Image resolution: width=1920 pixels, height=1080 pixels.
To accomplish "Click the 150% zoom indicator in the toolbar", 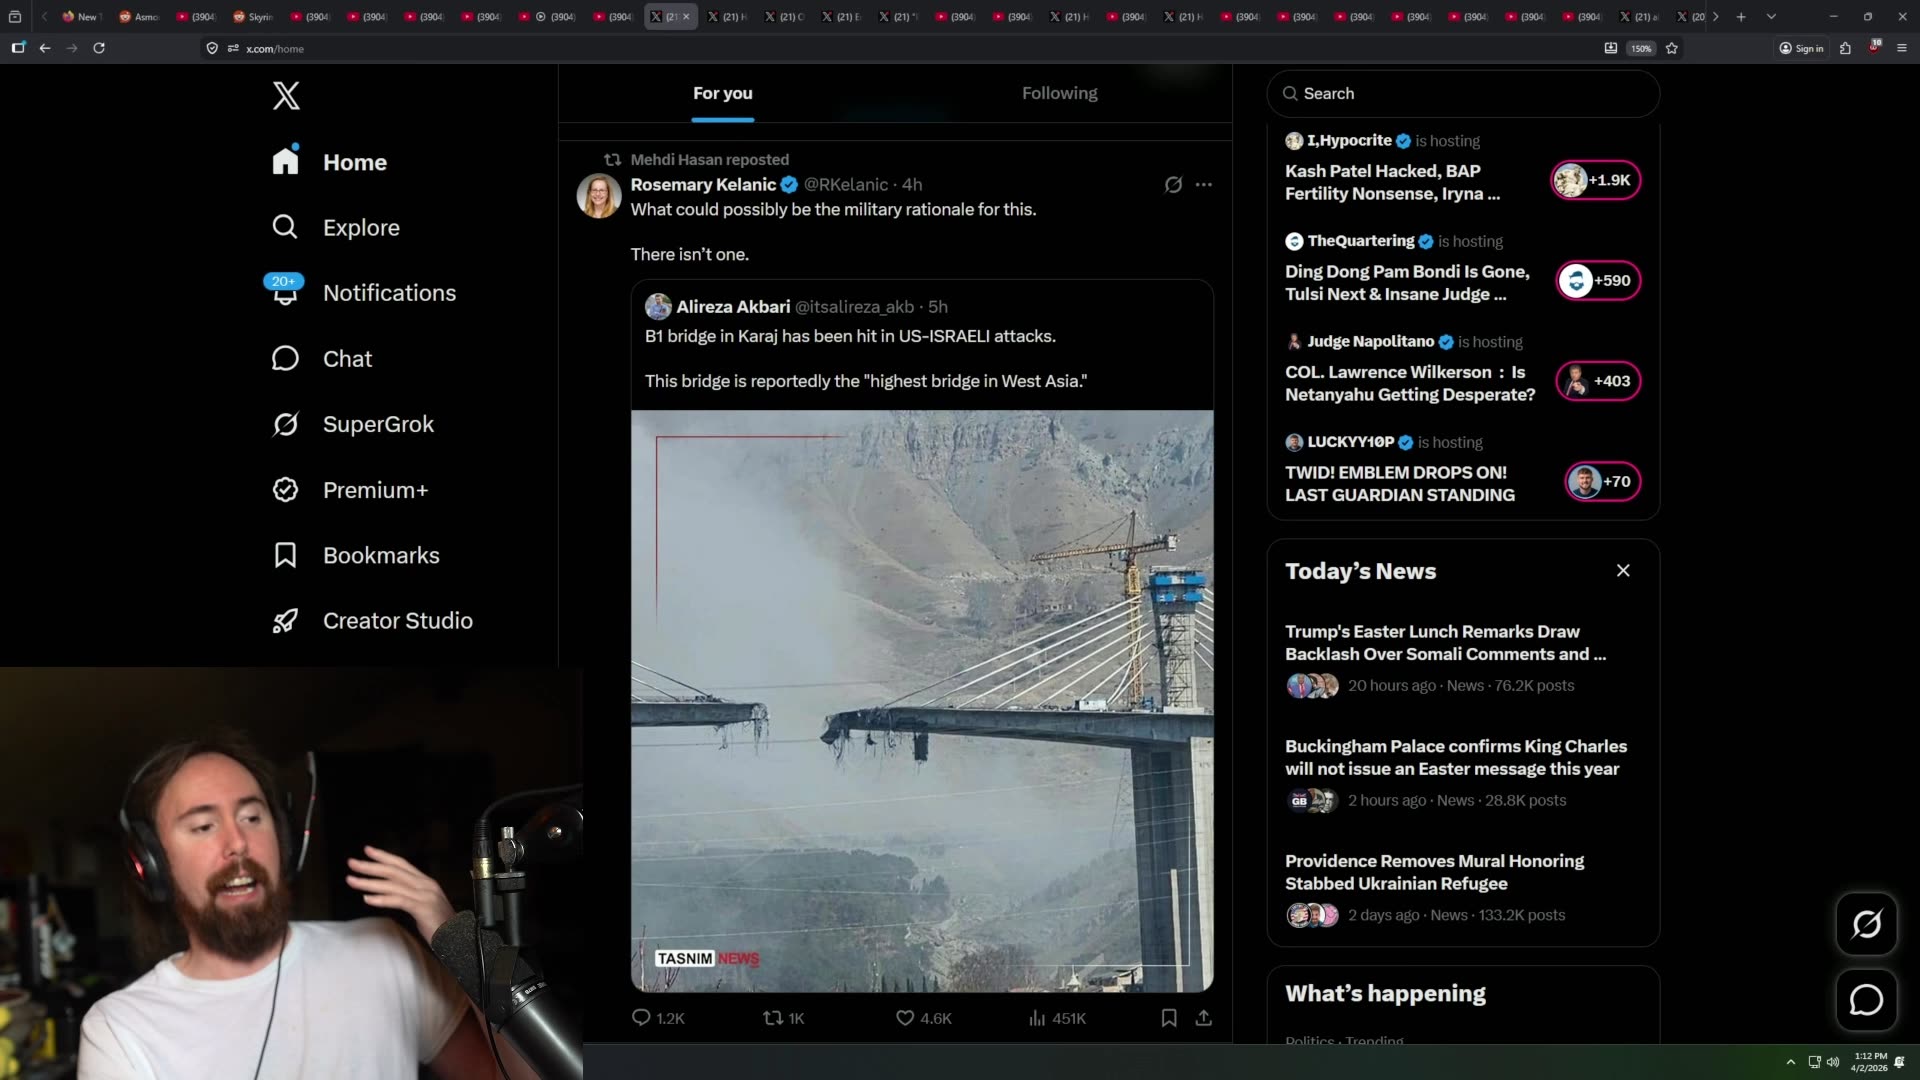I will coord(1640,48).
